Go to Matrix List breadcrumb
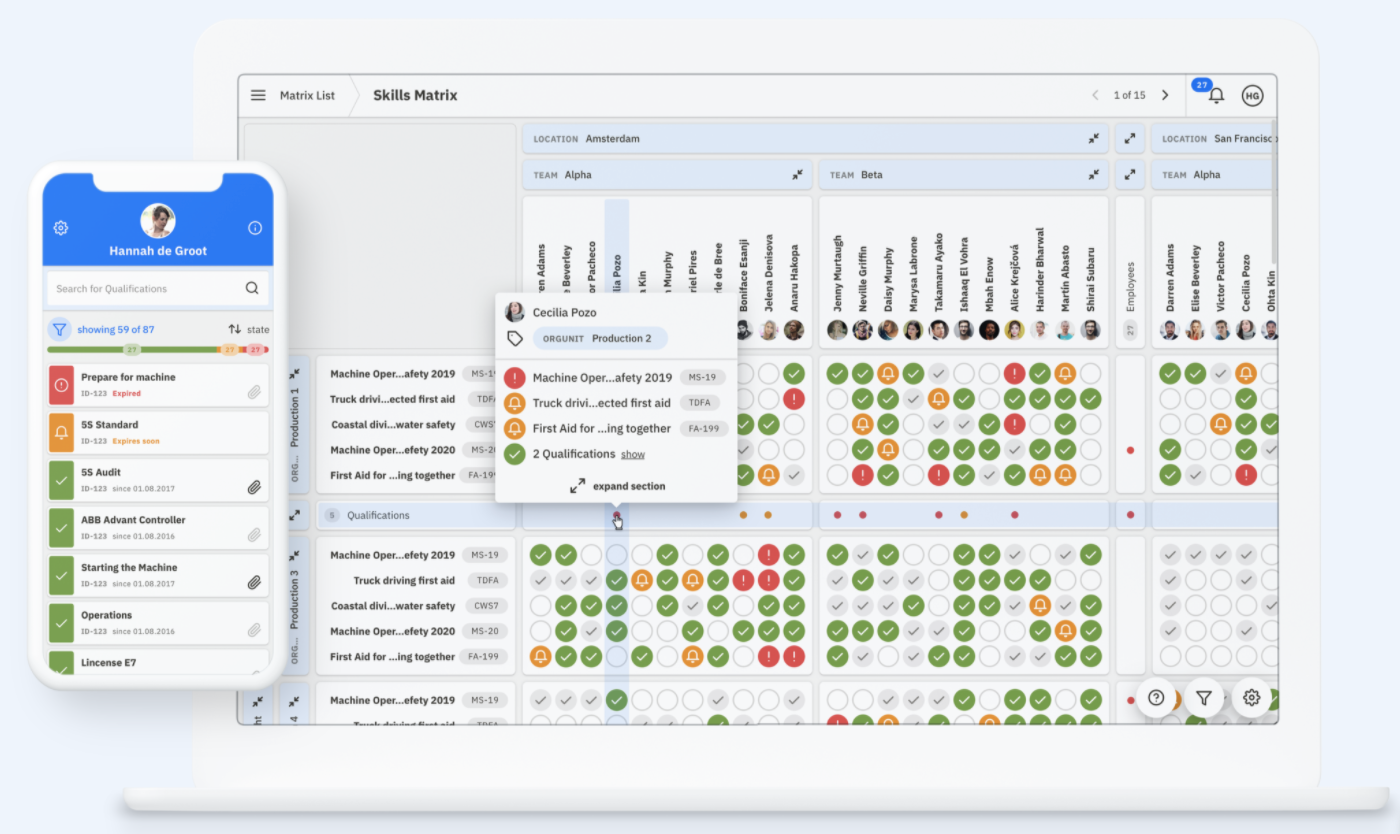Viewport: 1400px width, 834px height. 307,96
